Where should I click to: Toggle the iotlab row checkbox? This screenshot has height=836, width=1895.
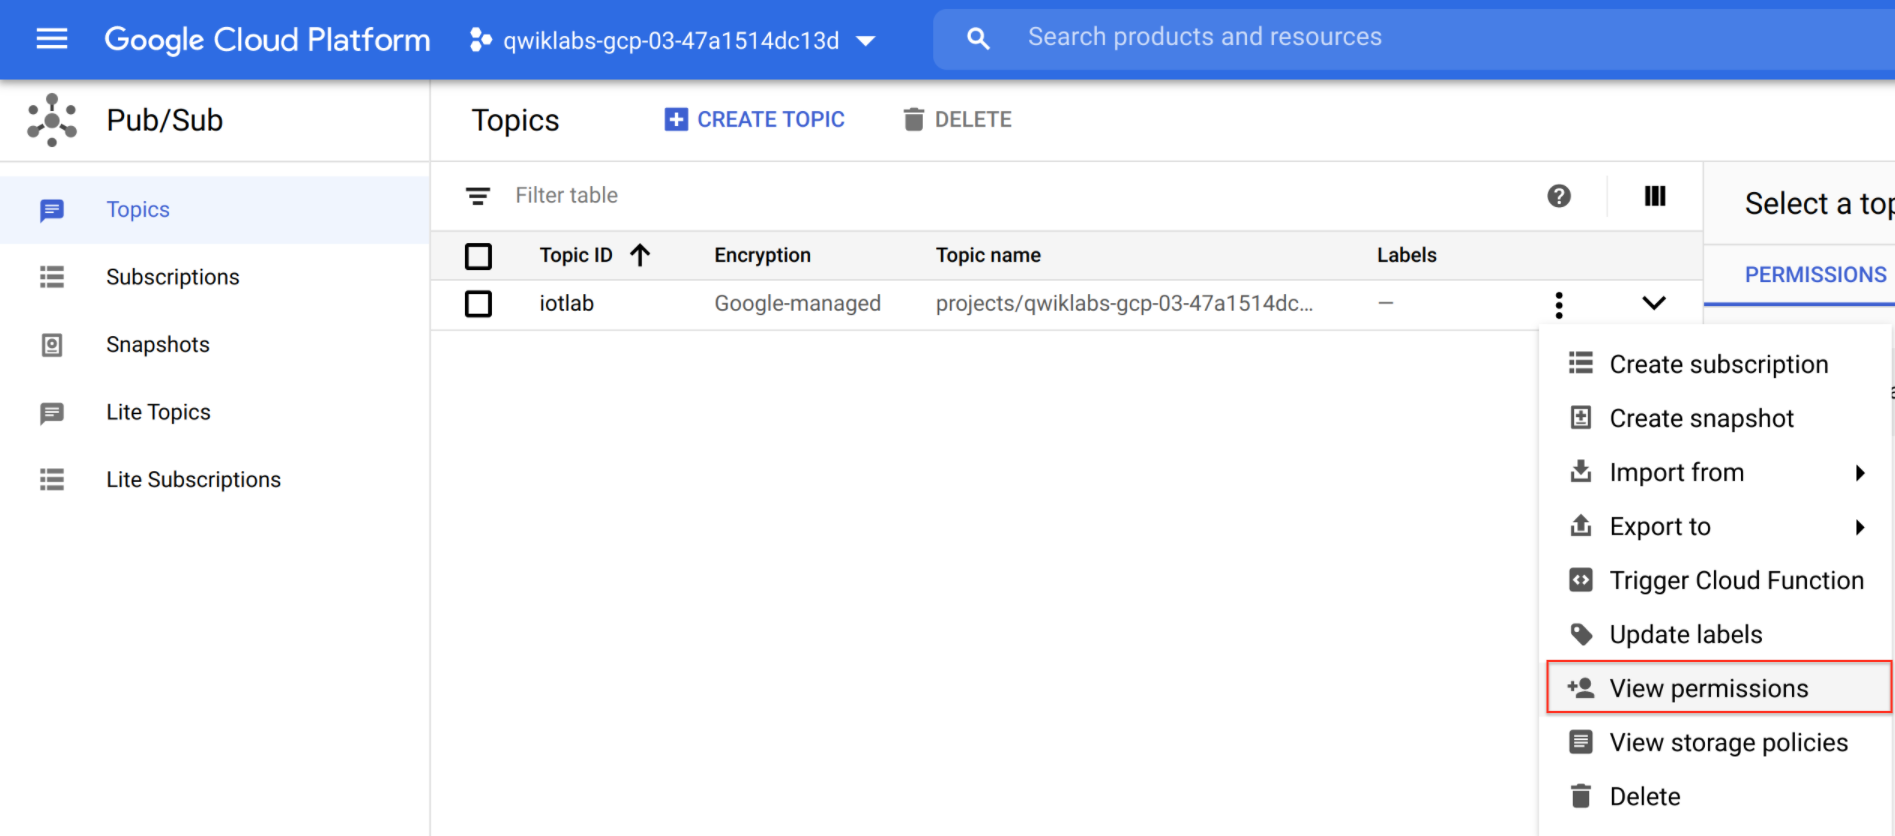point(479,304)
